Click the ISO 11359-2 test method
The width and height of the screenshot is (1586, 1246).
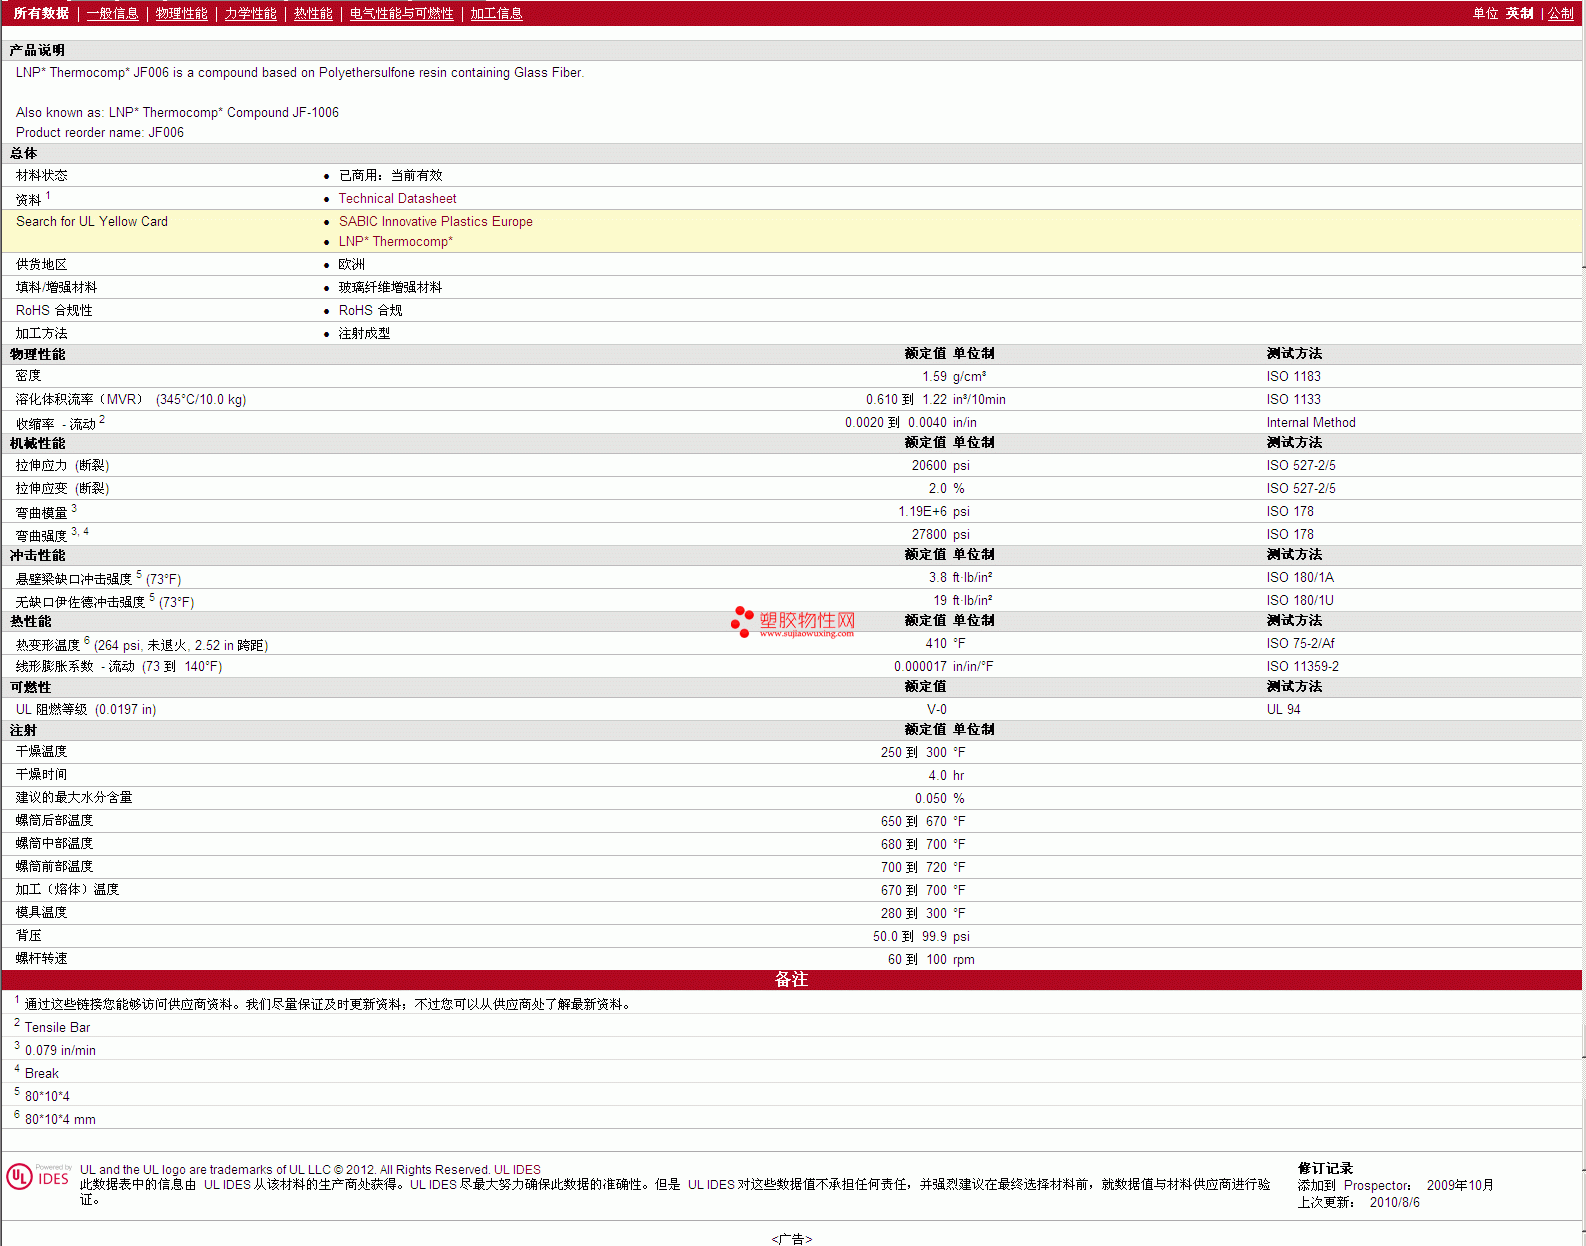pos(1302,666)
